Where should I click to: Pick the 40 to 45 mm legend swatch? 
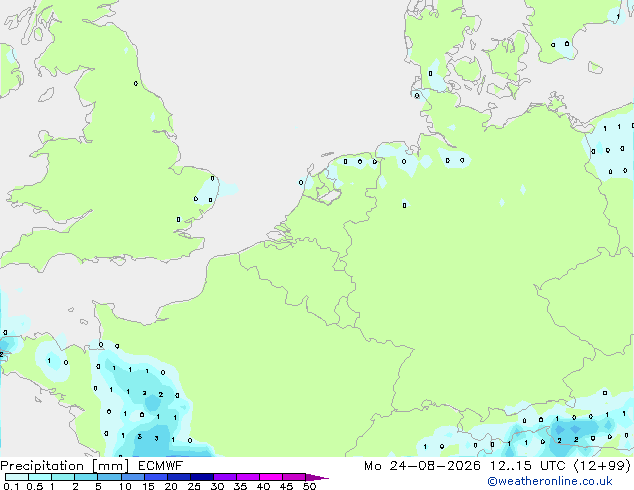coord(271,477)
